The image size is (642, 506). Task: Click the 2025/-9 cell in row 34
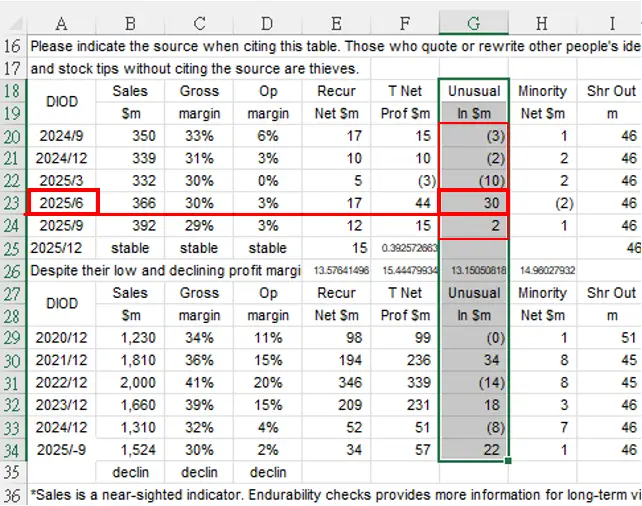point(62,449)
